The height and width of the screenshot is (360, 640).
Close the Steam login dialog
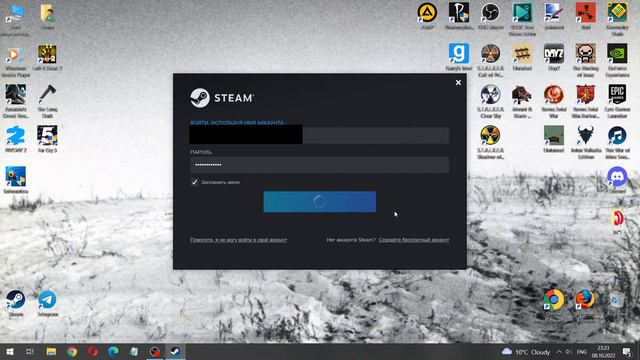(458, 82)
